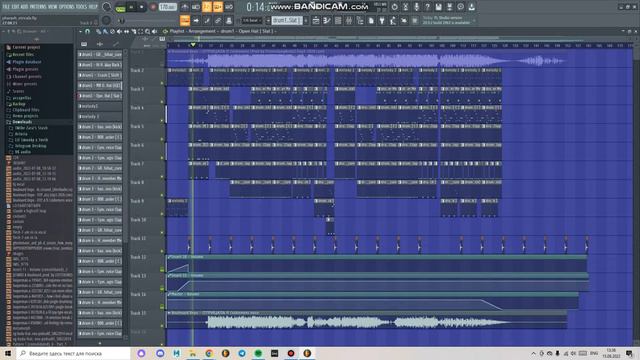The image size is (640, 360).
Task: Click the View playlist toolbar icon
Action: click(316, 20)
